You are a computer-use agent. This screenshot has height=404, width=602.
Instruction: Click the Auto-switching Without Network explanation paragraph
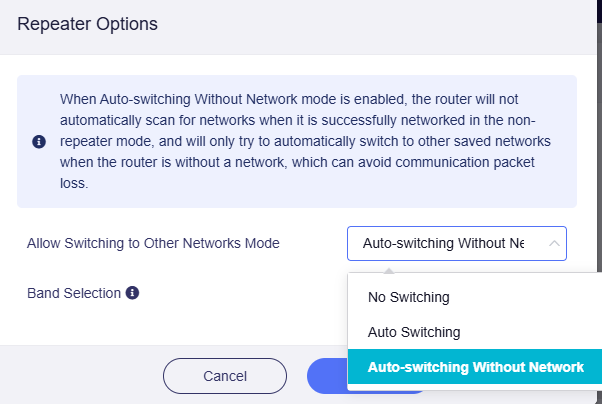click(305, 141)
